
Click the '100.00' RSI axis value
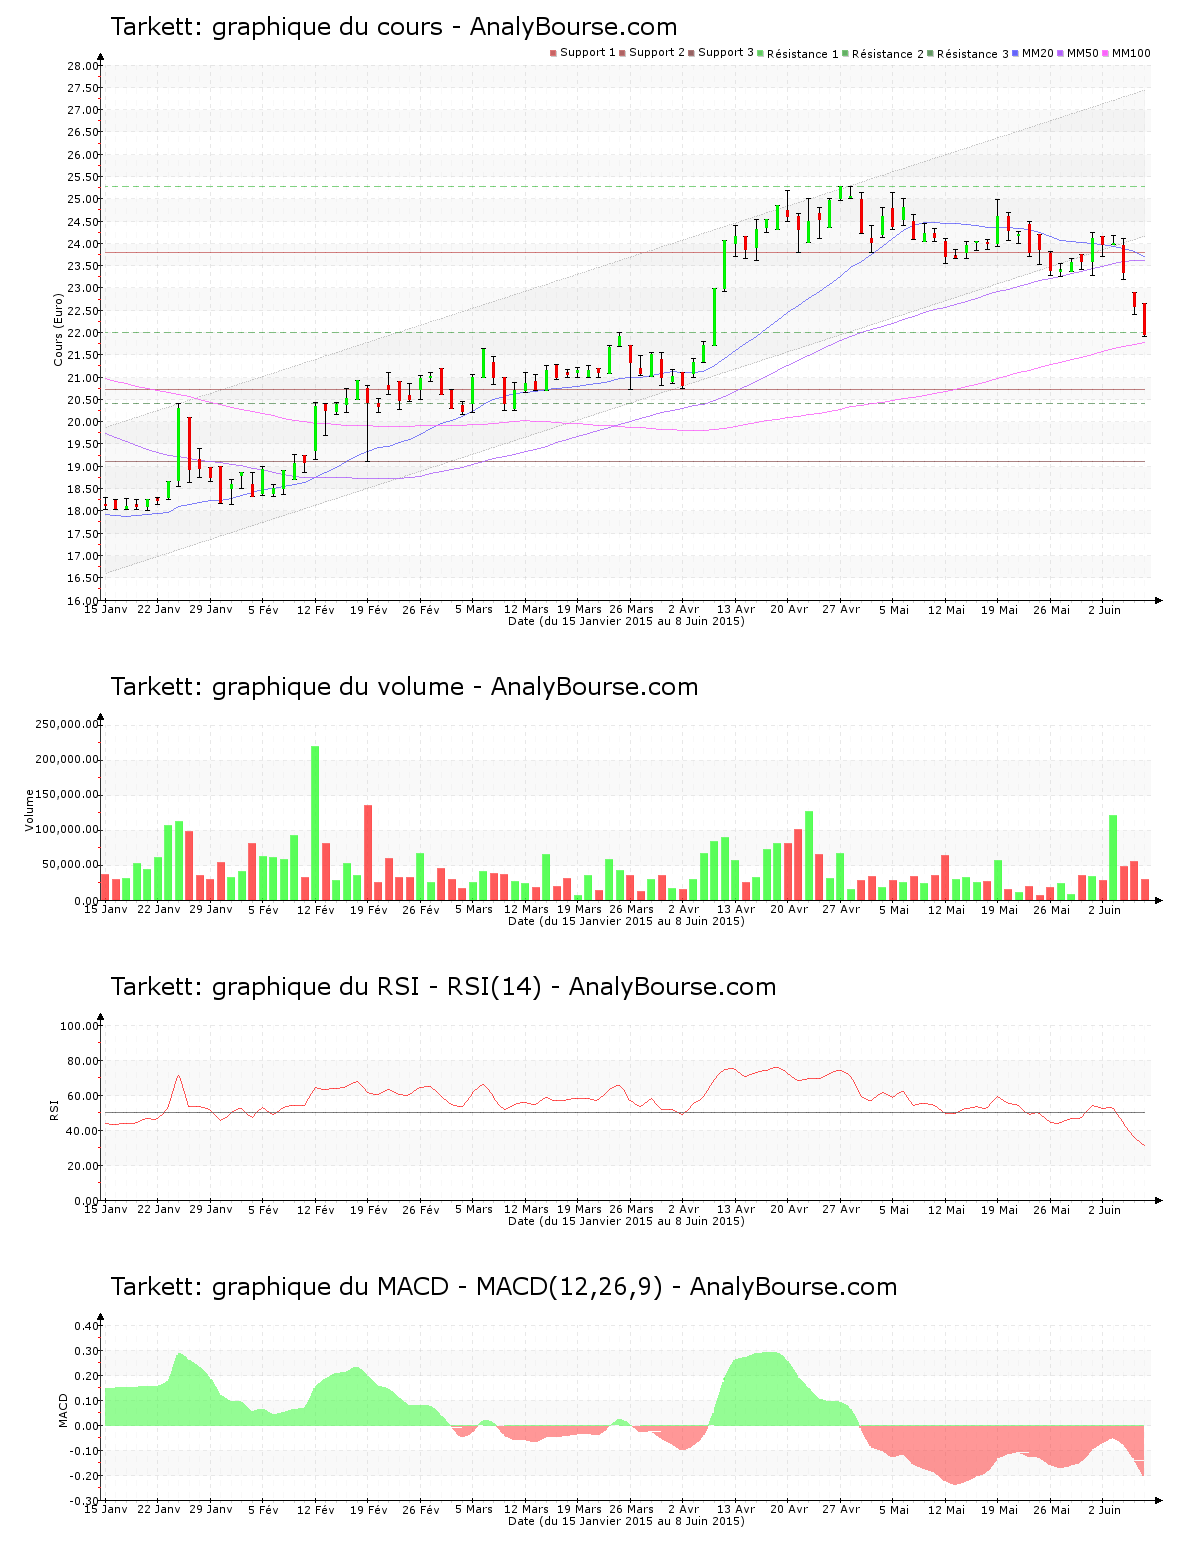80,1026
